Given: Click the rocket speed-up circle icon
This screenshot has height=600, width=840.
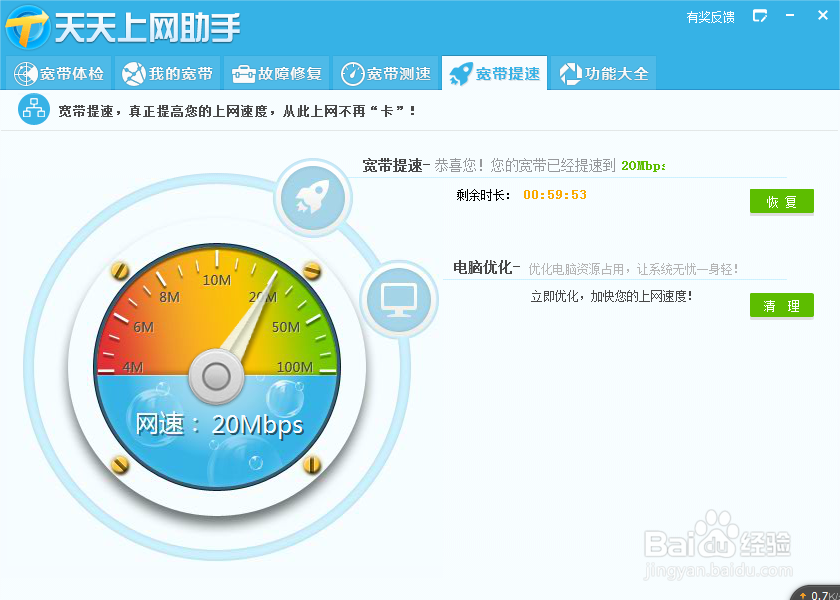Looking at the screenshot, I should (313, 198).
